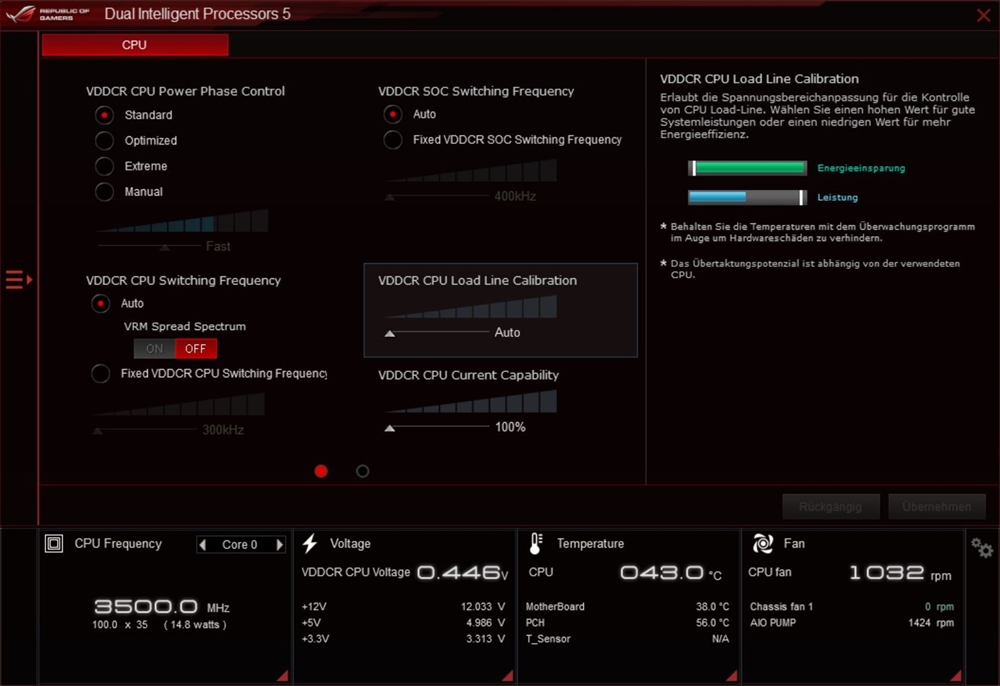The image size is (1000, 686).
Task: Click the CPU temperature 043.0 reading
Action: click(670, 573)
